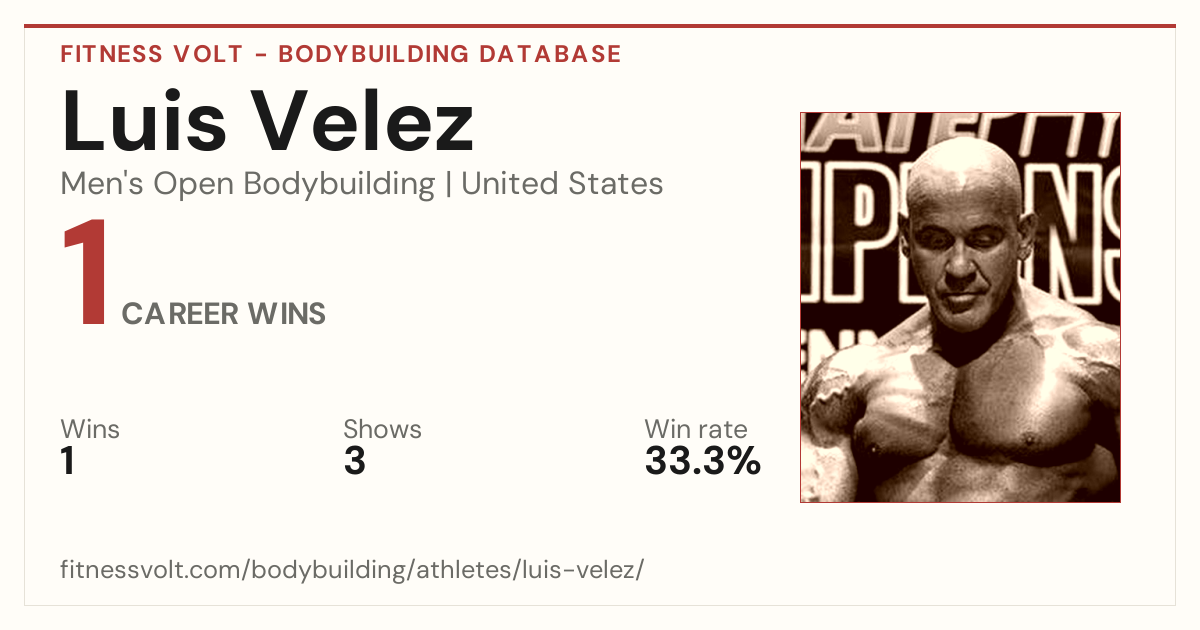Click the Wins value of 1
Screen dimensions: 1200x630
coord(68,461)
